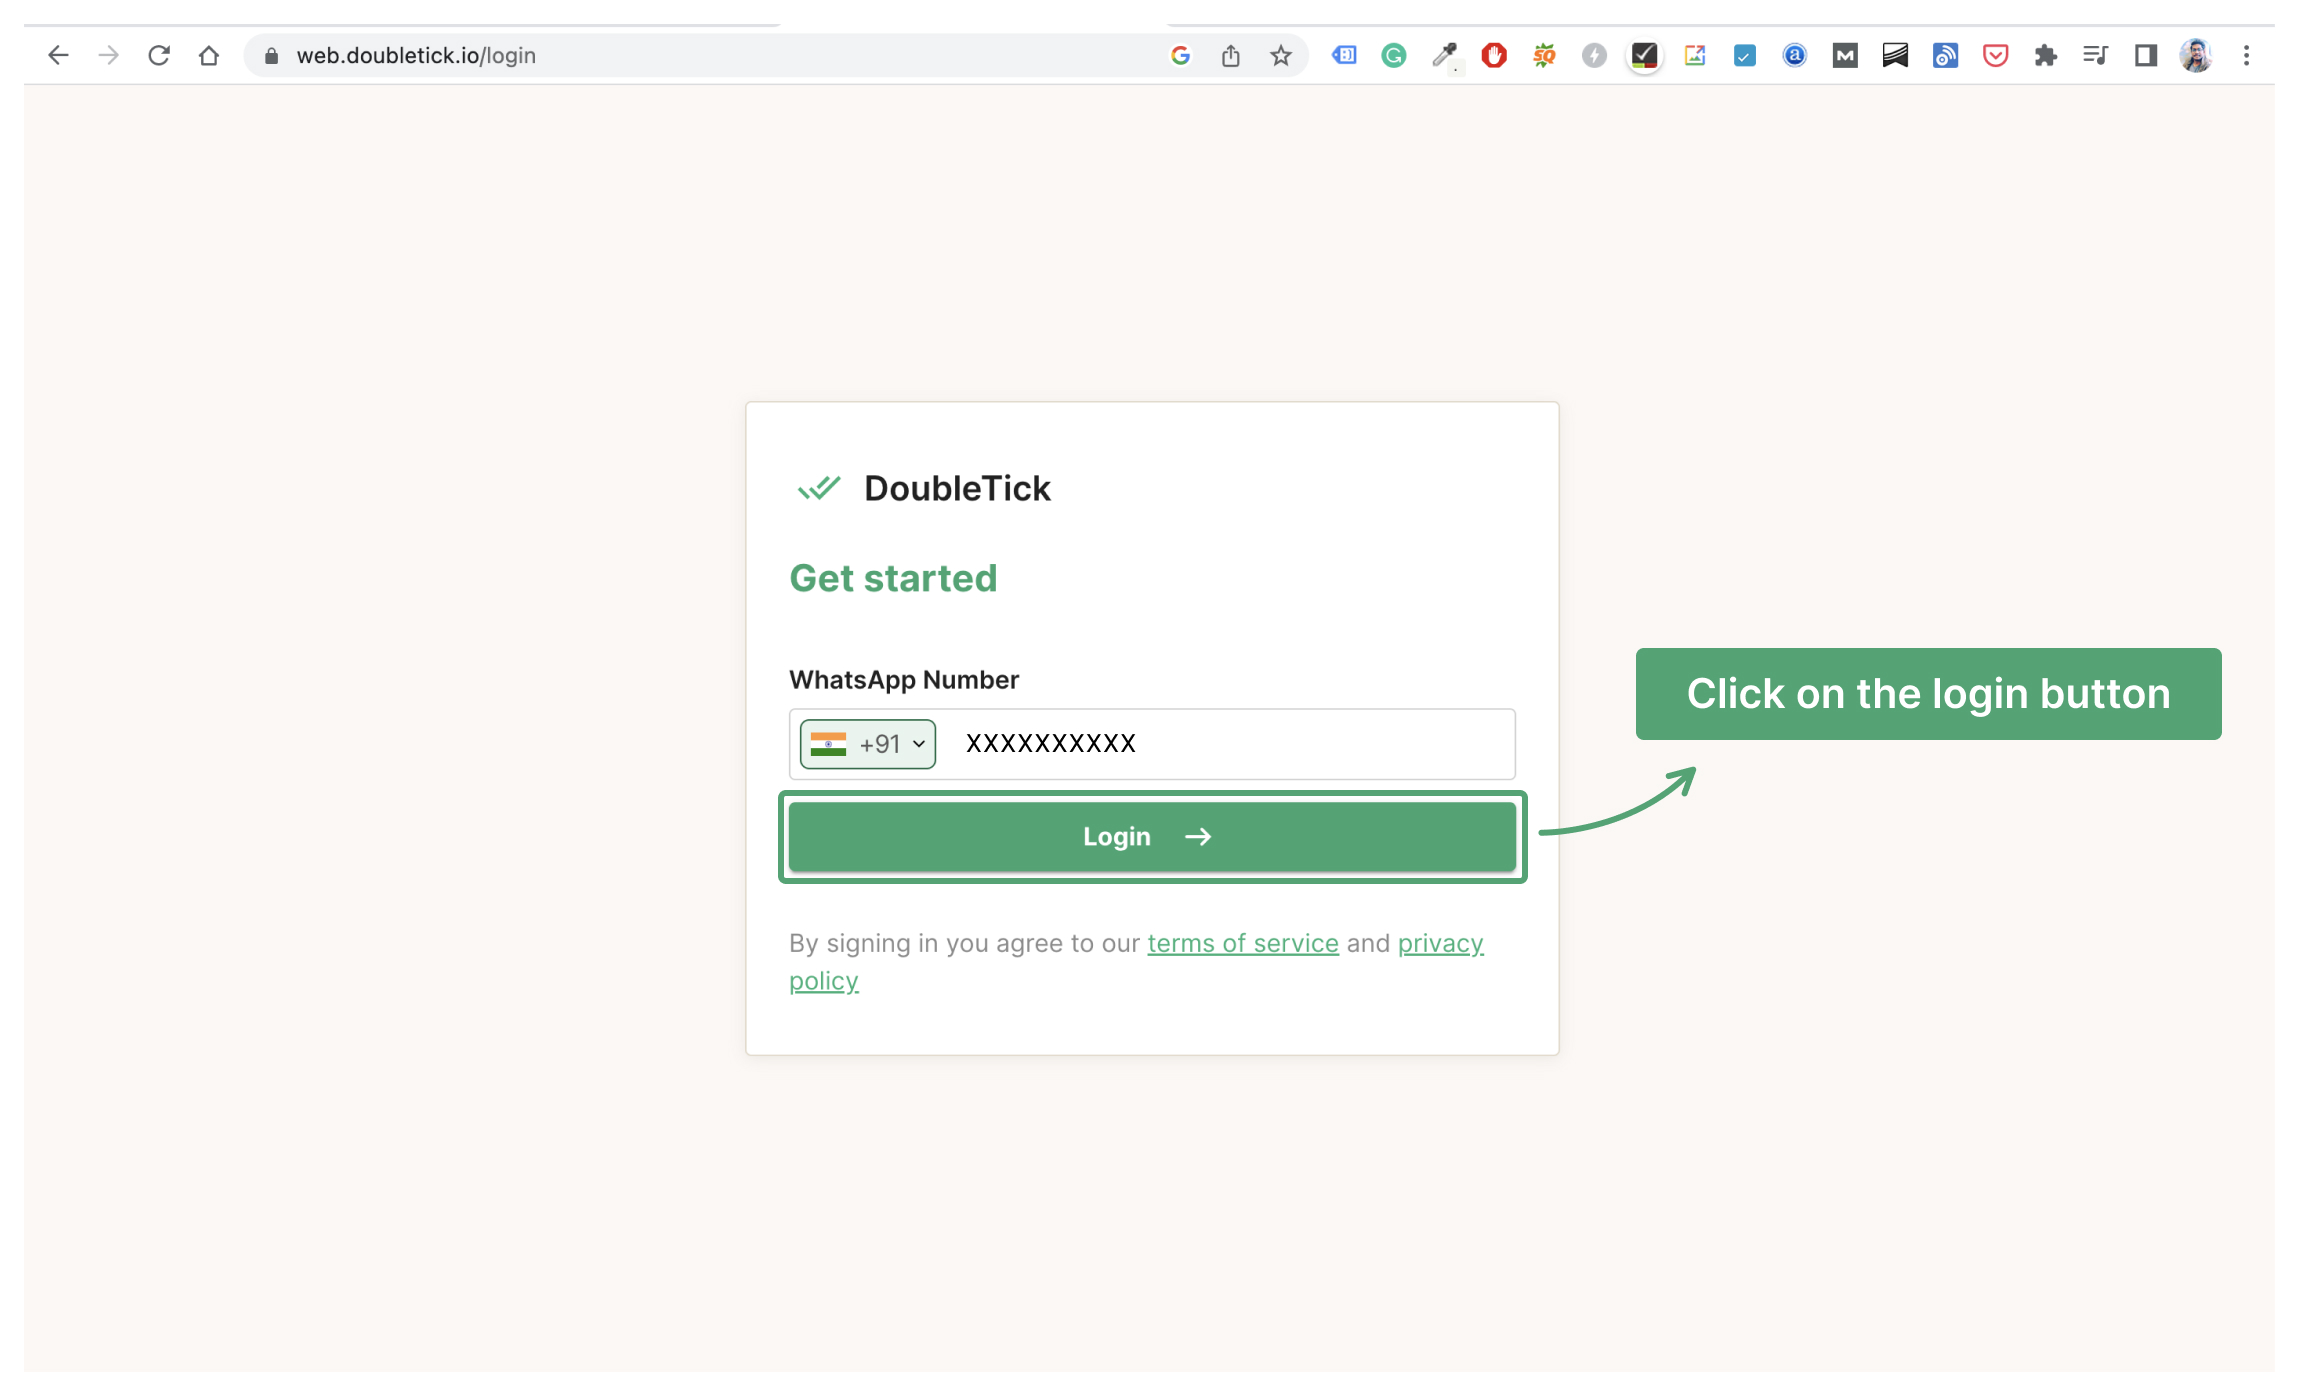2300x1396 pixels.
Task: Click the reload page icon
Action: click(158, 54)
